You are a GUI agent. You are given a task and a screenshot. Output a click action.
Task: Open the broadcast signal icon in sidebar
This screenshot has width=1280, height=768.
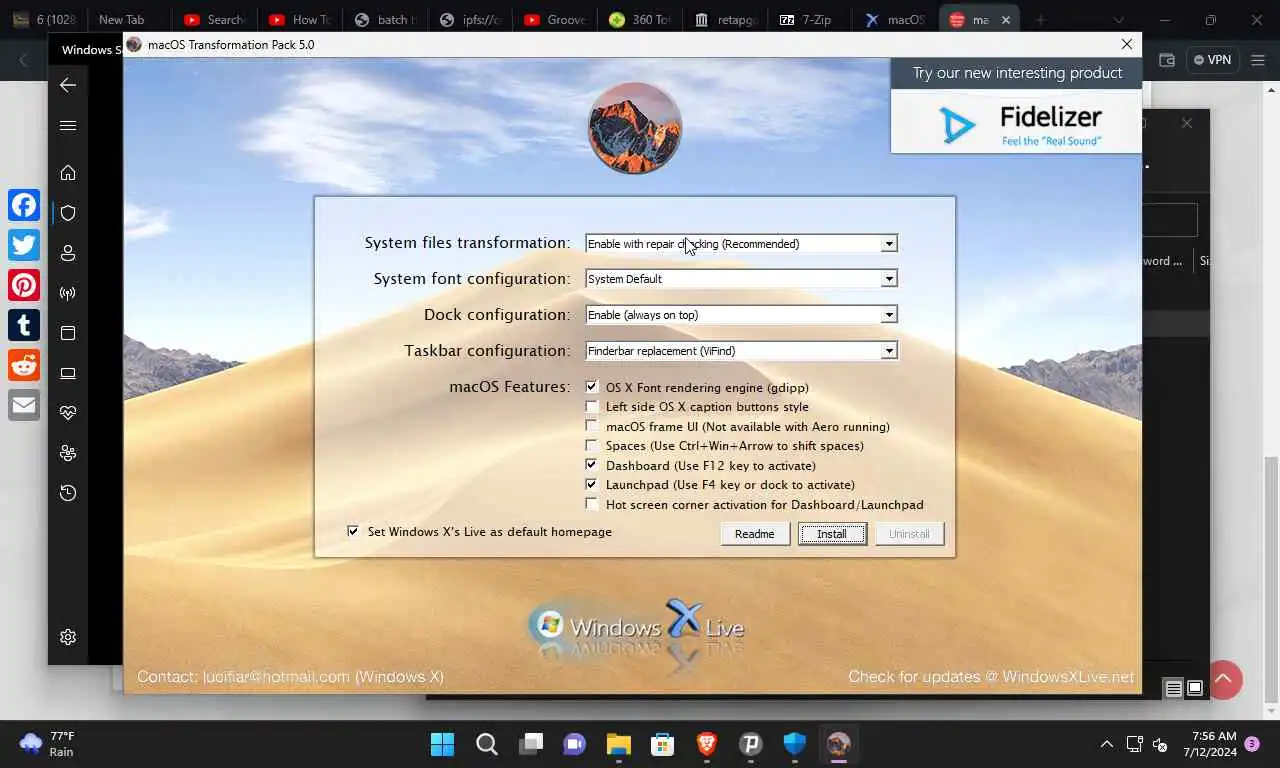click(x=68, y=293)
